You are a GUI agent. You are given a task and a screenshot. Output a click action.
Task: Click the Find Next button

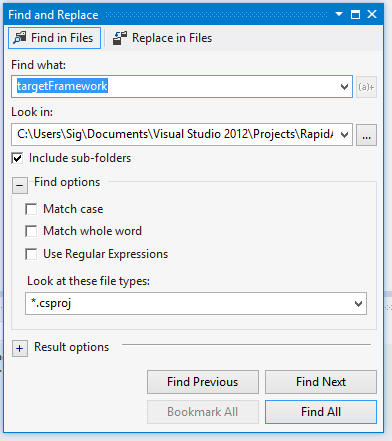pos(321,382)
